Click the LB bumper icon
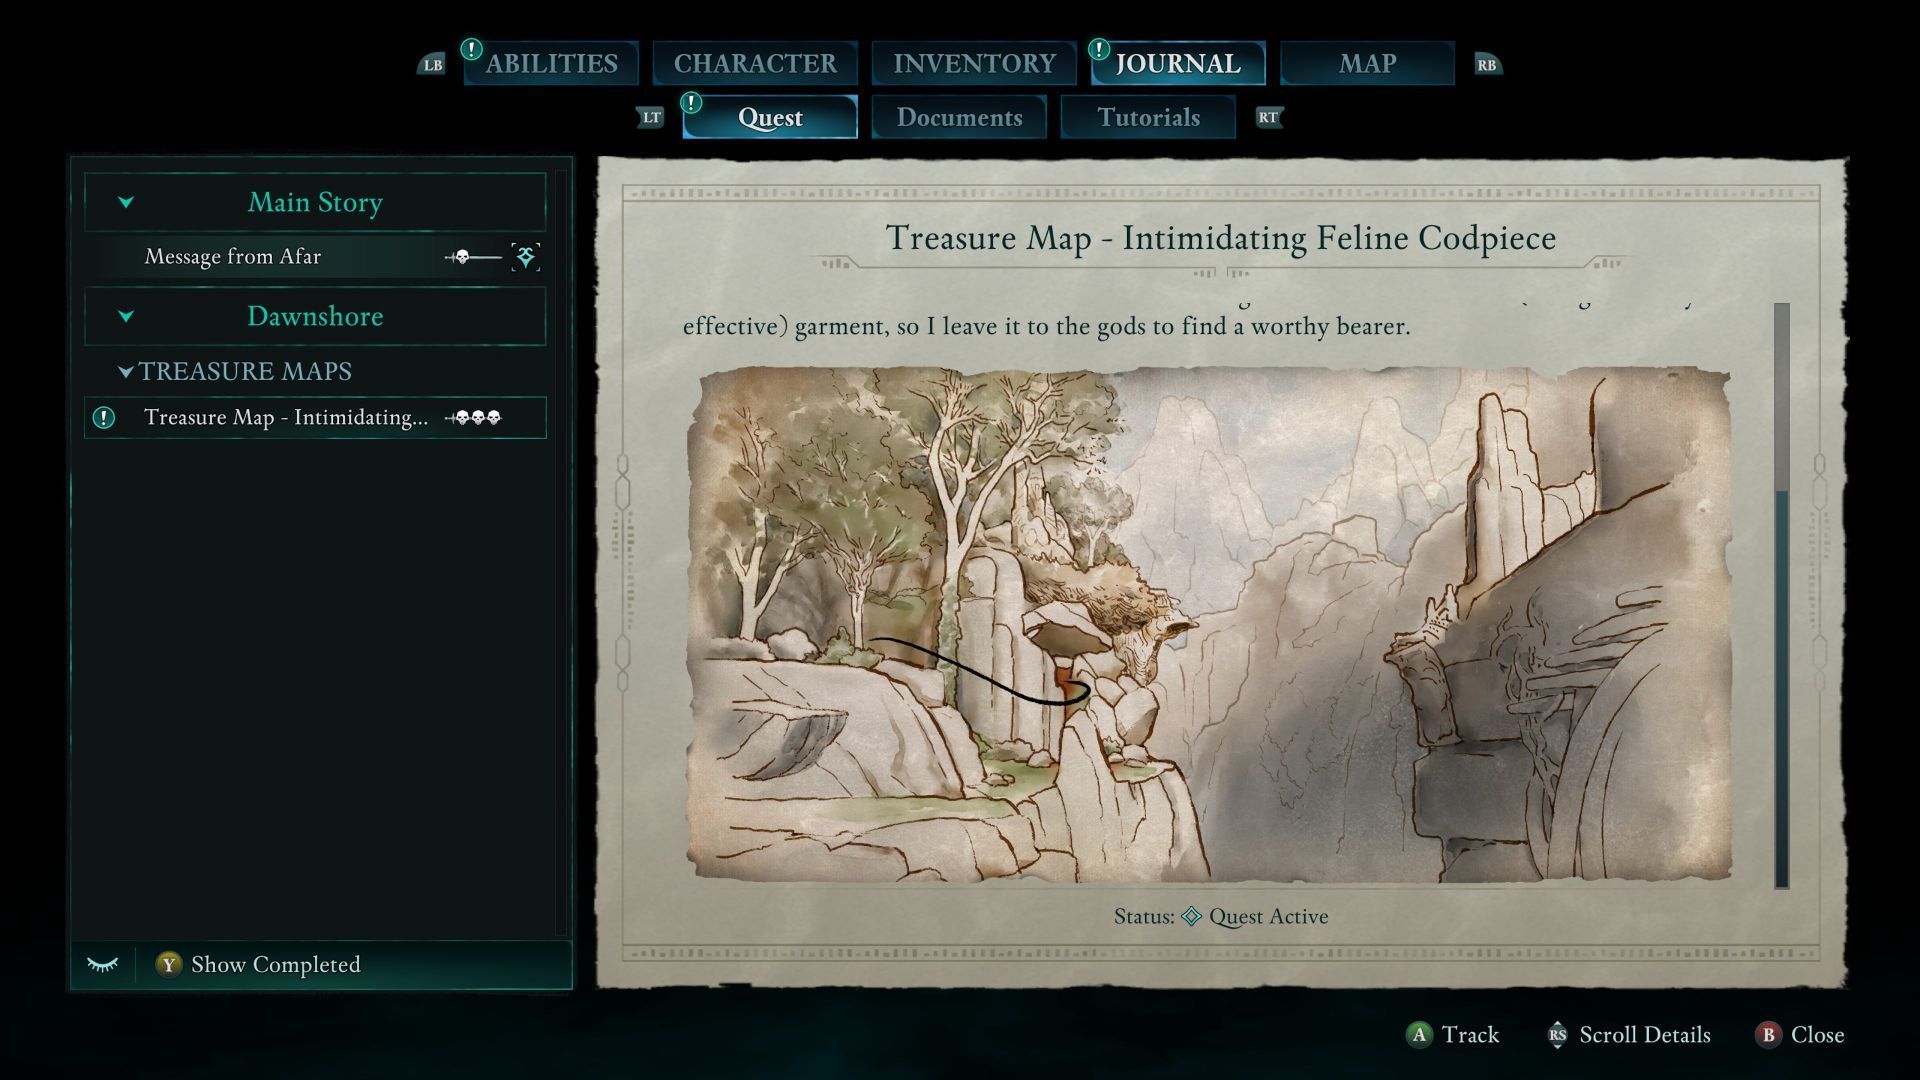1920x1080 pixels. (432, 65)
